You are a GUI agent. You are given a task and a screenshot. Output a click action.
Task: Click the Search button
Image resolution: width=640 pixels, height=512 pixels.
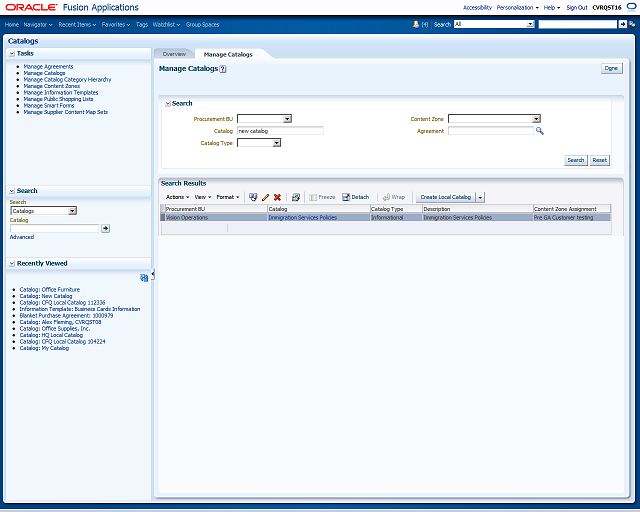click(x=576, y=160)
